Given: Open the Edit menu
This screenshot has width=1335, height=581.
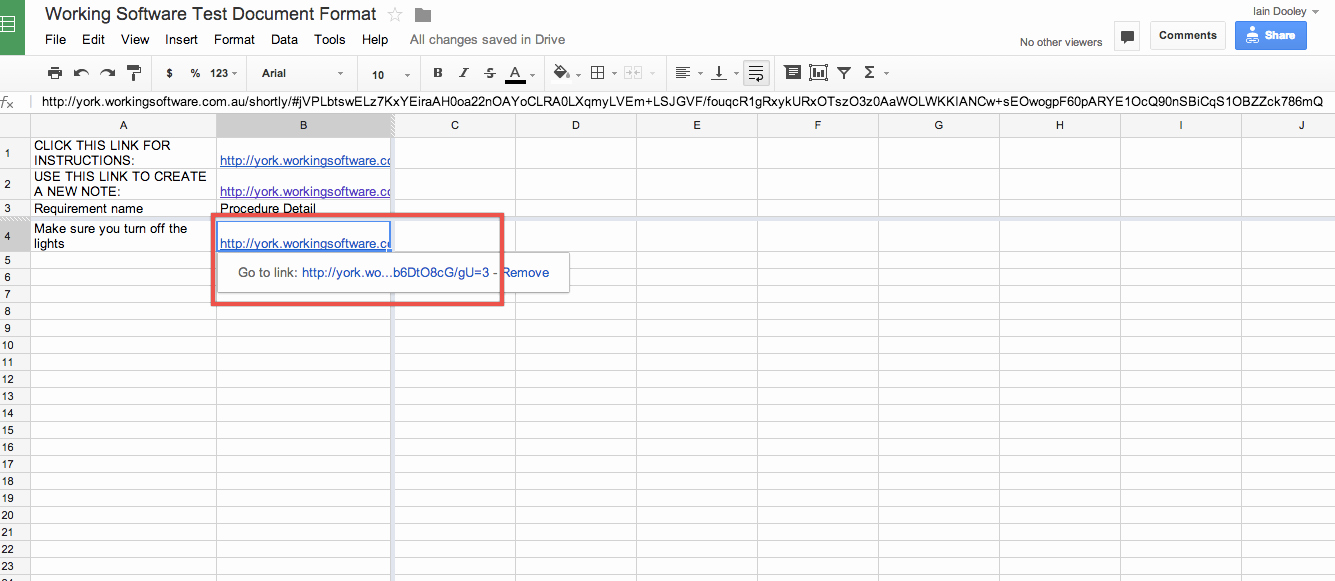Looking at the screenshot, I should (x=93, y=40).
